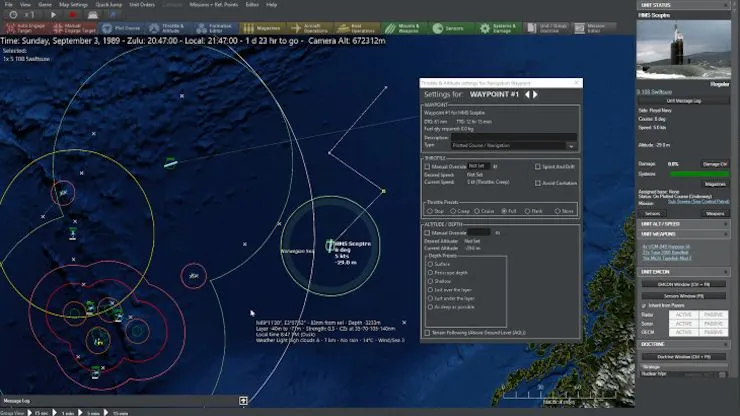Image resolution: width=740 pixels, height=416 pixels.
Task: Open Aircraft Operations from the toolbar
Action: (x=310, y=28)
